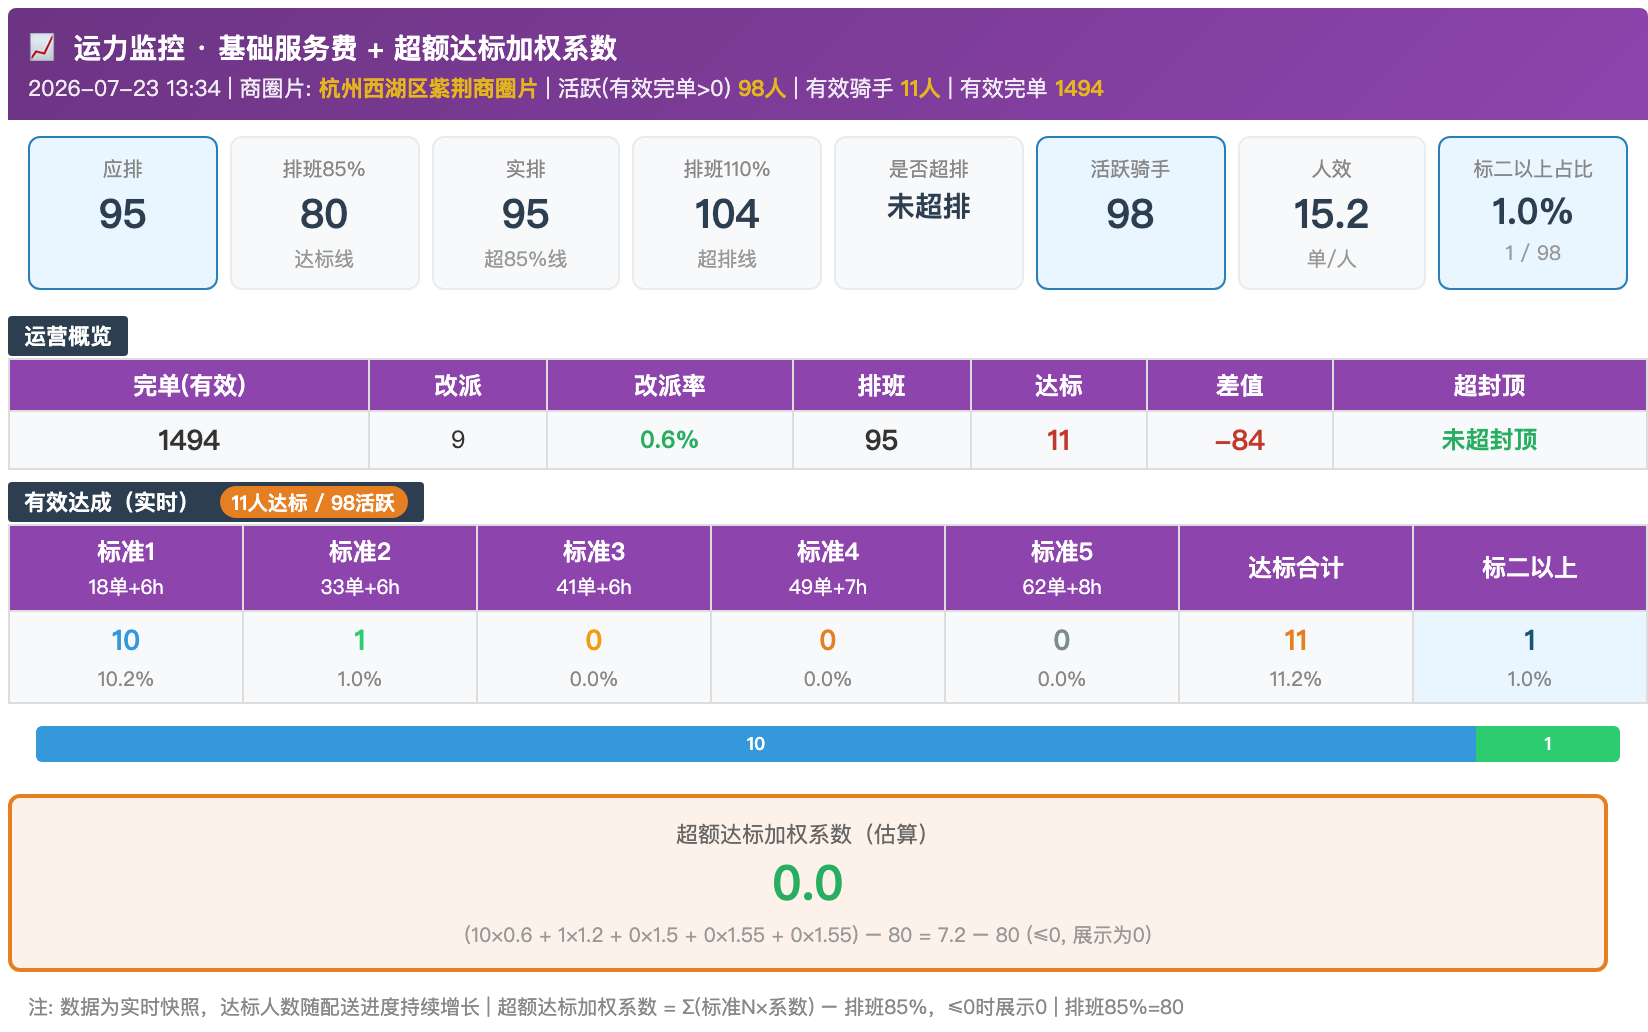Image resolution: width=1648 pixels, height=1032 pixels.
Task: Click the 改派率 column header
Action: click(x=670, y=385)
